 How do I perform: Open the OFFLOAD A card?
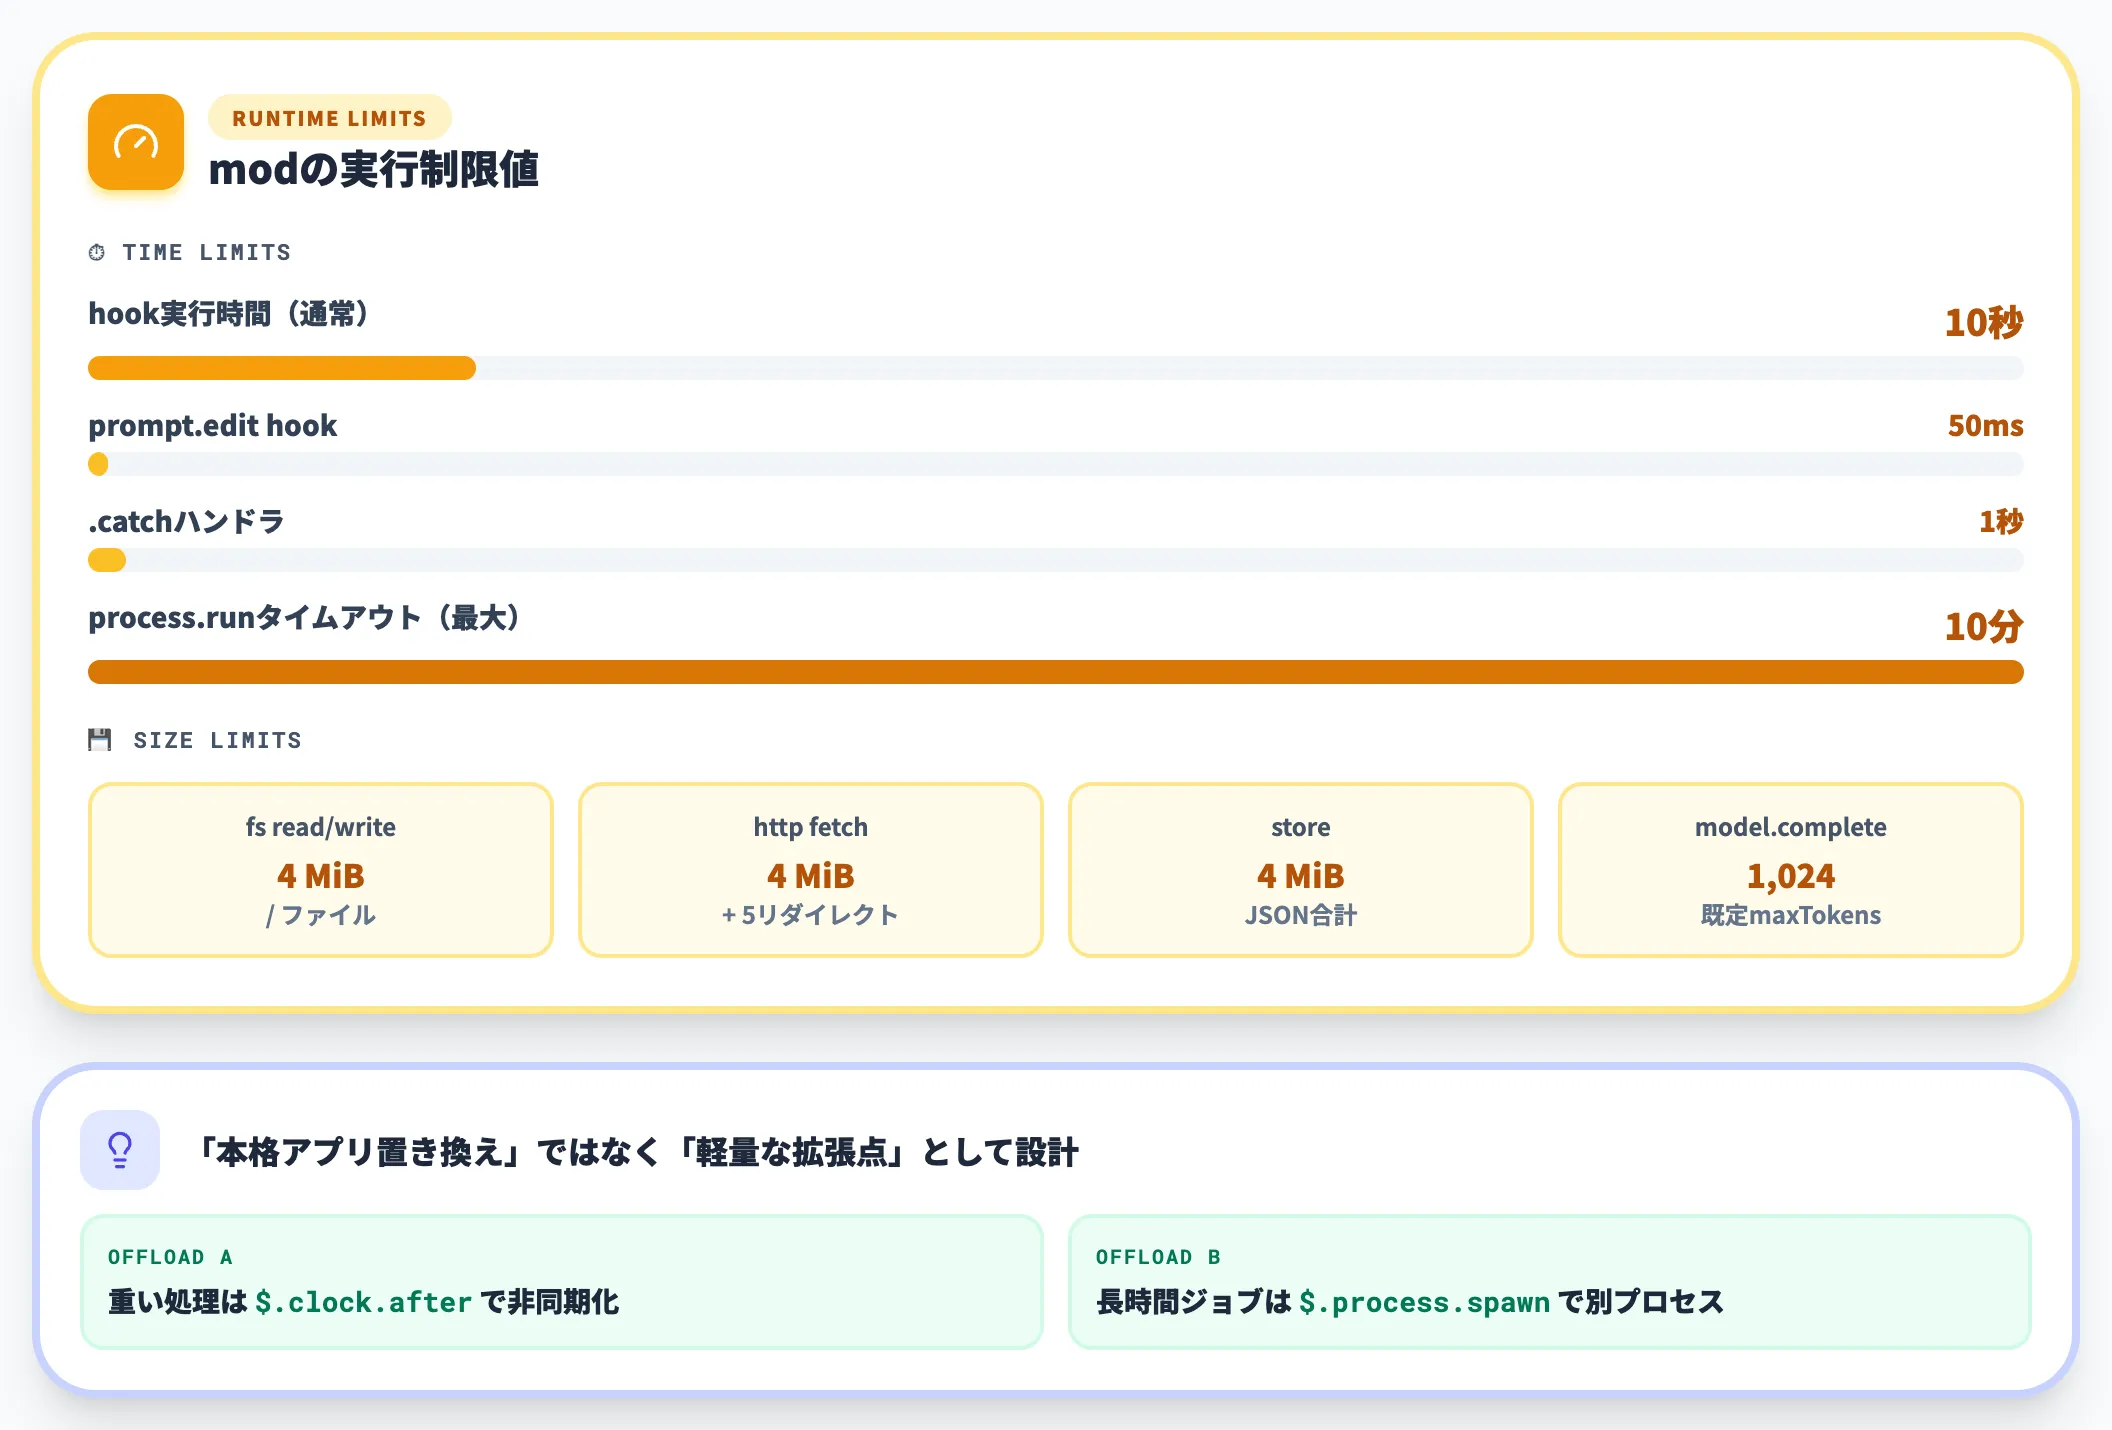[x=562, y=1282]
